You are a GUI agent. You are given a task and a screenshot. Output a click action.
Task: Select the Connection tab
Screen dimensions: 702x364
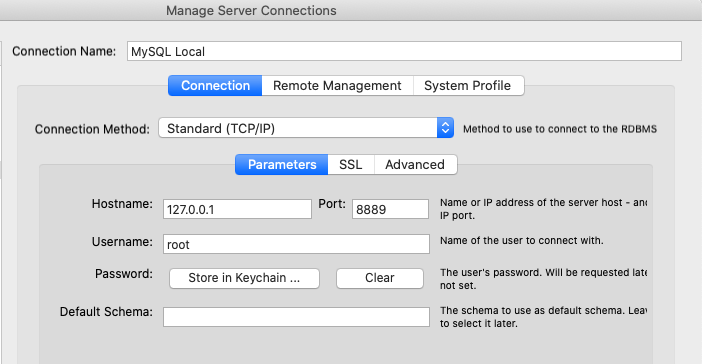(215, 86)
